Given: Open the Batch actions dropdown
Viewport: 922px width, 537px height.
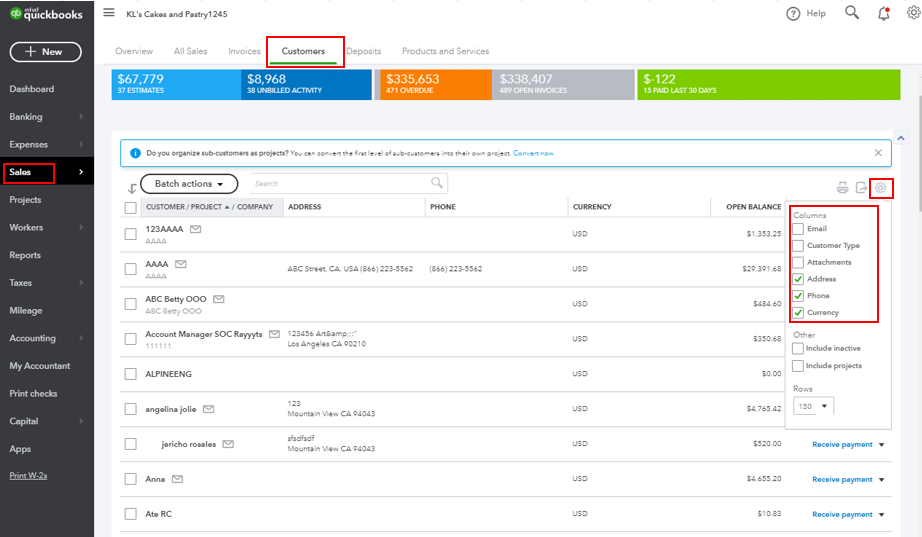Looking at the screenshot, I should point(189,184).
